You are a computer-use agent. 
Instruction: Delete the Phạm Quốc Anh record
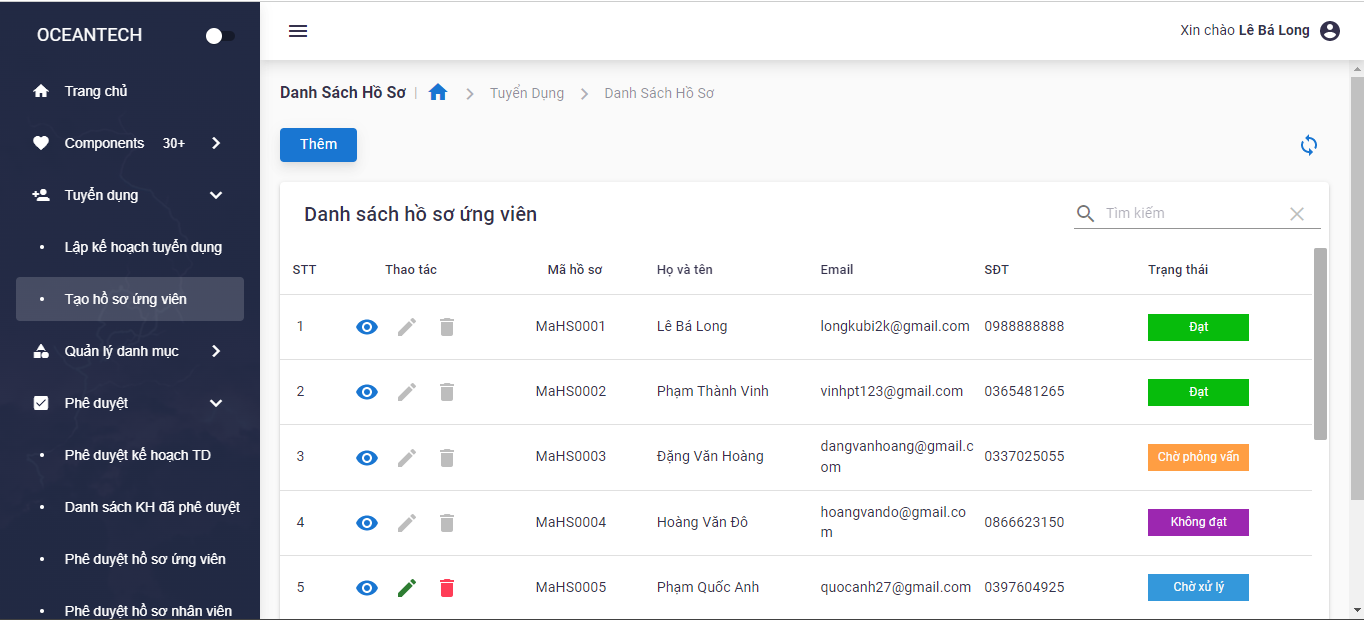pyautogui.click(x=447, y=588)
